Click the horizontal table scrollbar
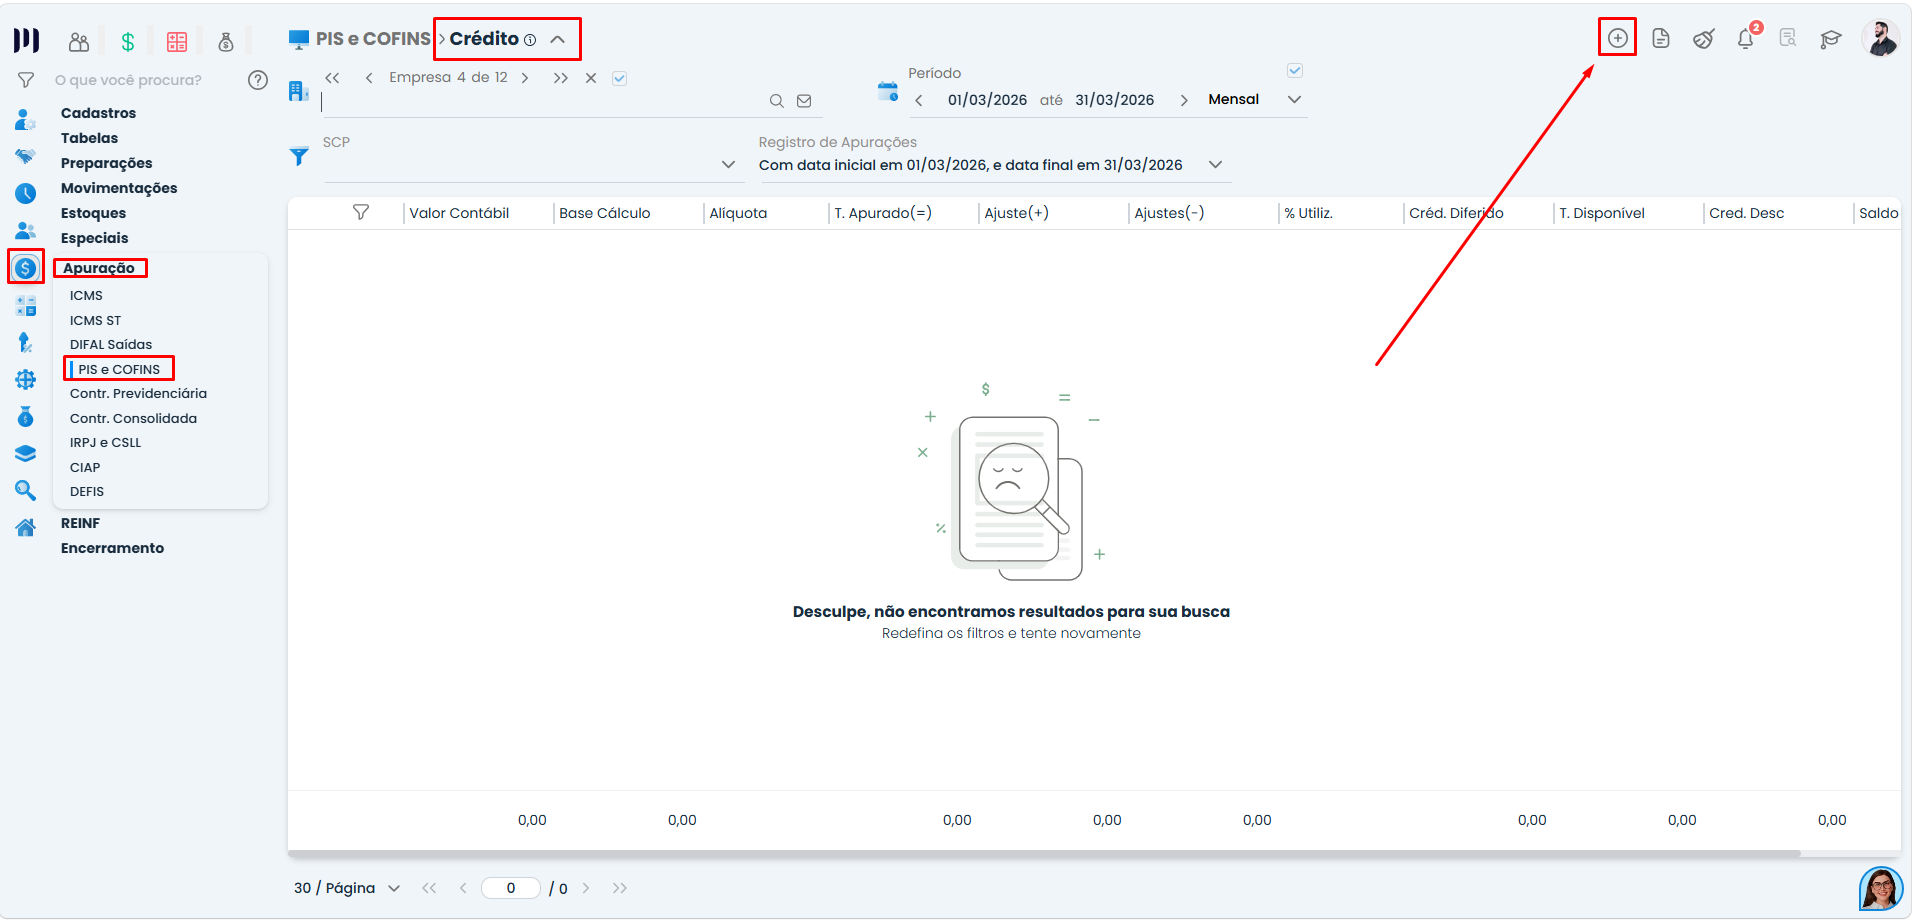This screenshot has height=920, width=1914. coord(1044,854)
